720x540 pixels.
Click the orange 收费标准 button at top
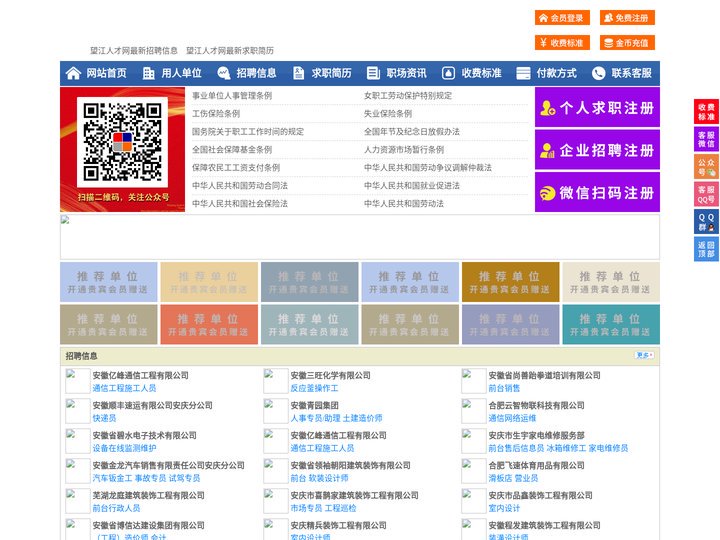point(562,43)
